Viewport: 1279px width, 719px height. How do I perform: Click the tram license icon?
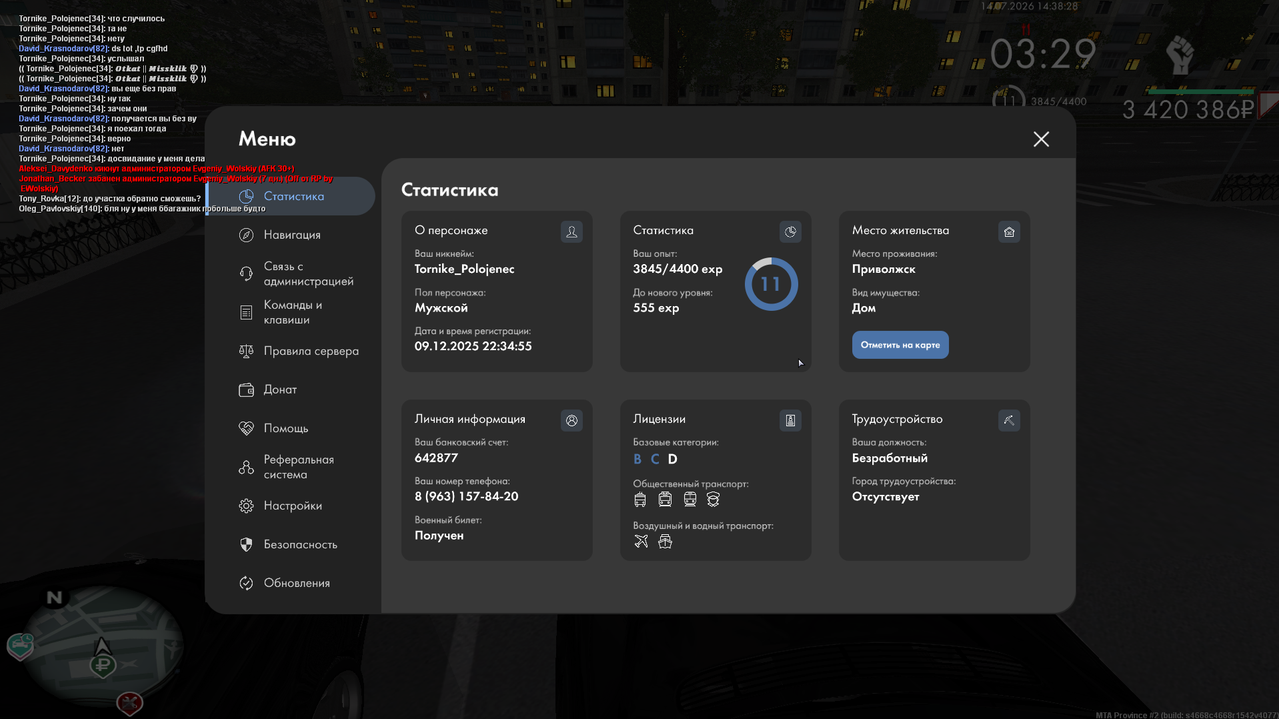pyautogui.click(x=665, y=499)
